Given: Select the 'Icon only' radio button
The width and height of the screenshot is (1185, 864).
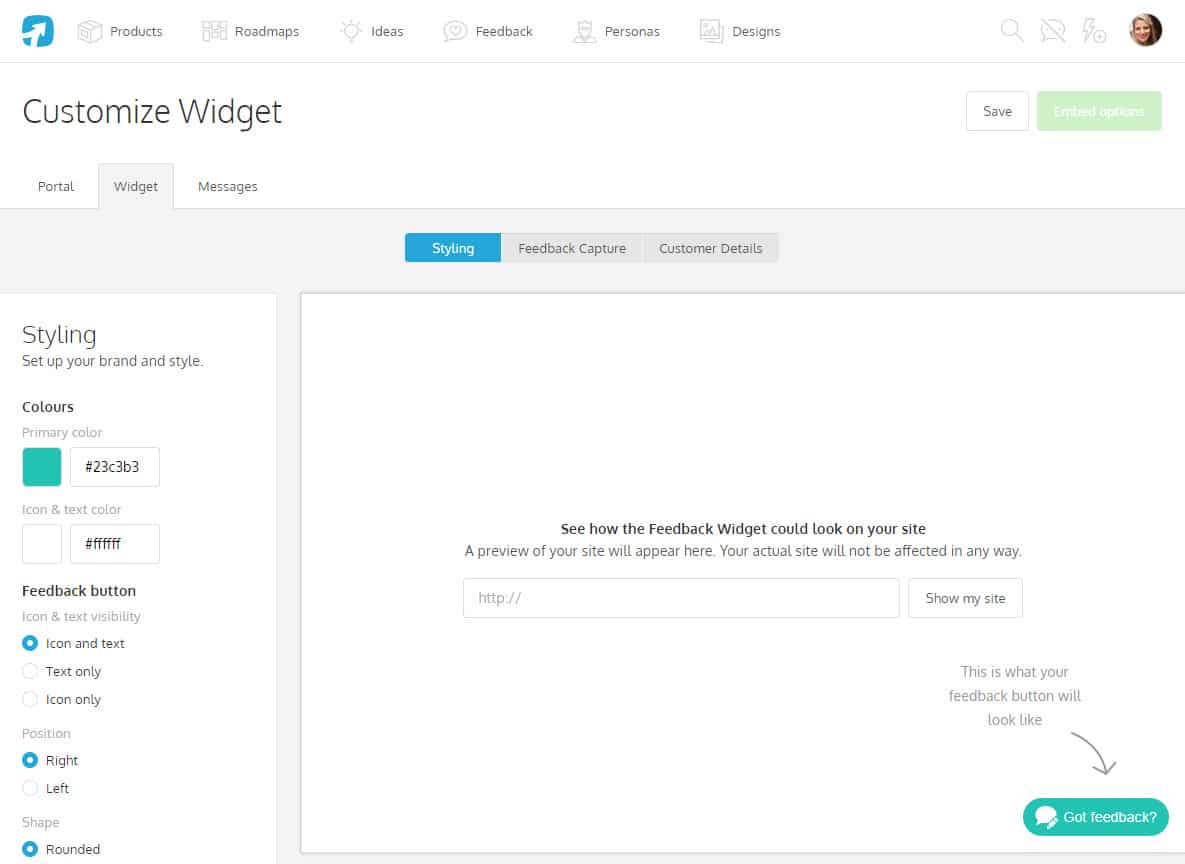Looking at the screenshot, I should [30, 699].
